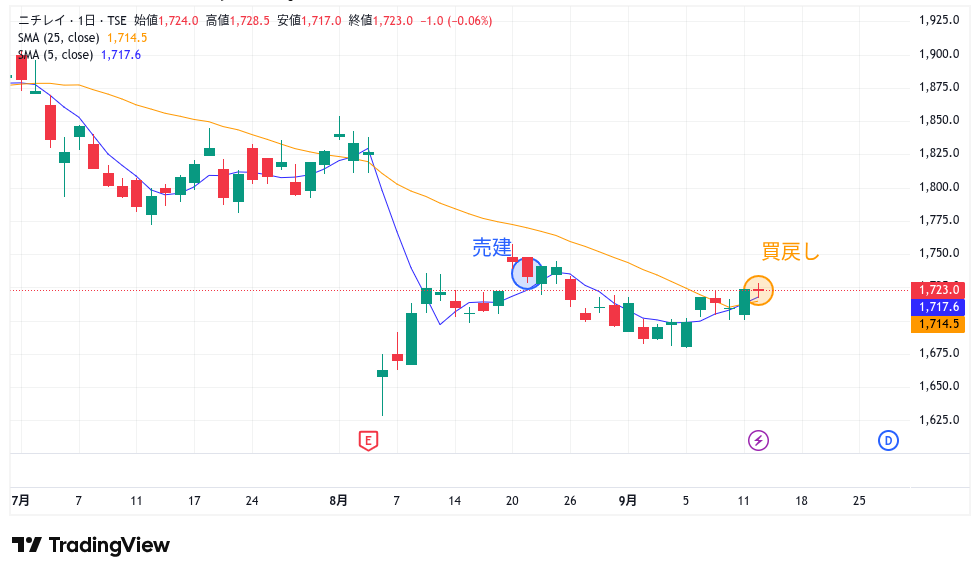The width and height of the screenshot is (980, 575).
Task: Click the blue 1,717.6 SMA price label
Action: (x=938, y=307)
